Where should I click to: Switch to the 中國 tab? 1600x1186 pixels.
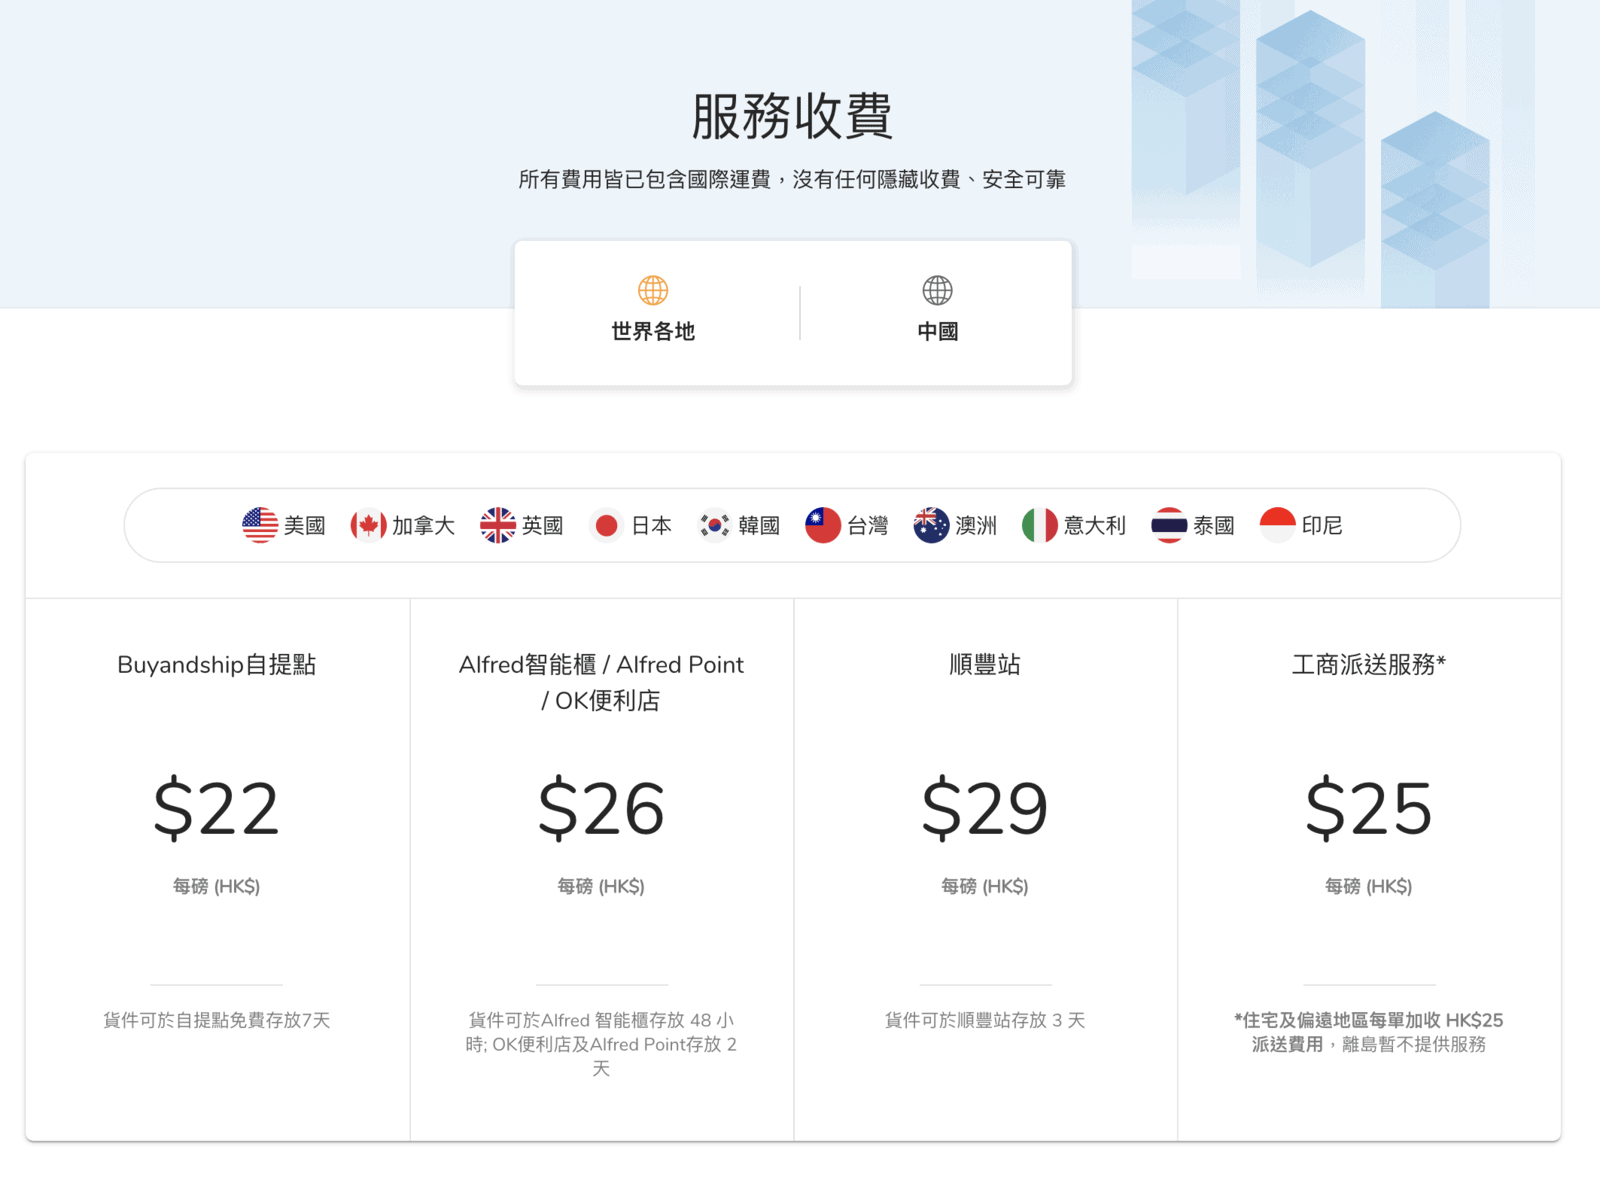(x=937, y=312)
